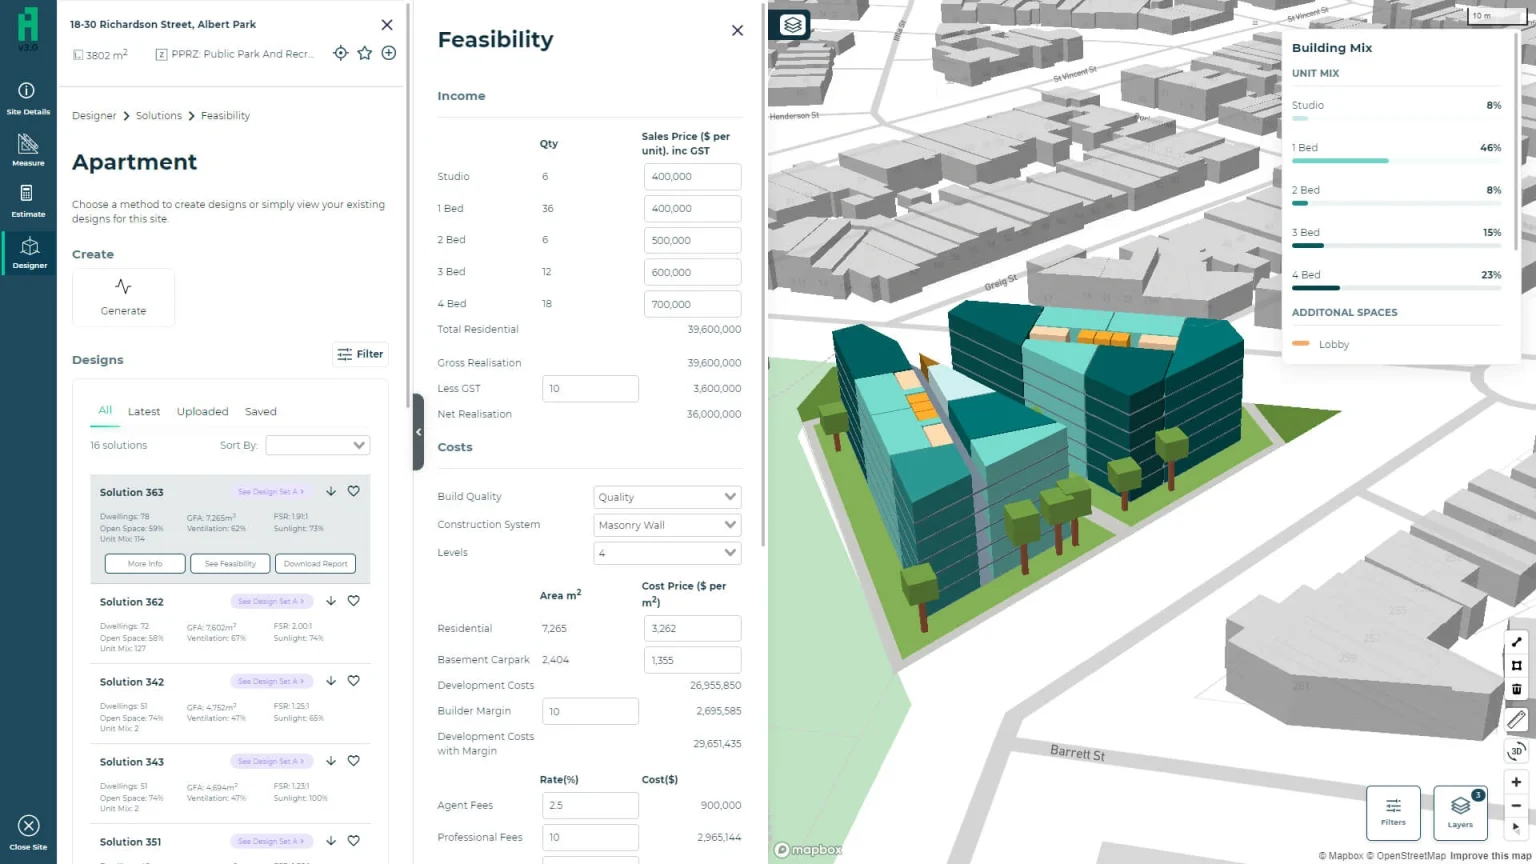
Task: Open the Estimate panel
Action: (28, 200)
